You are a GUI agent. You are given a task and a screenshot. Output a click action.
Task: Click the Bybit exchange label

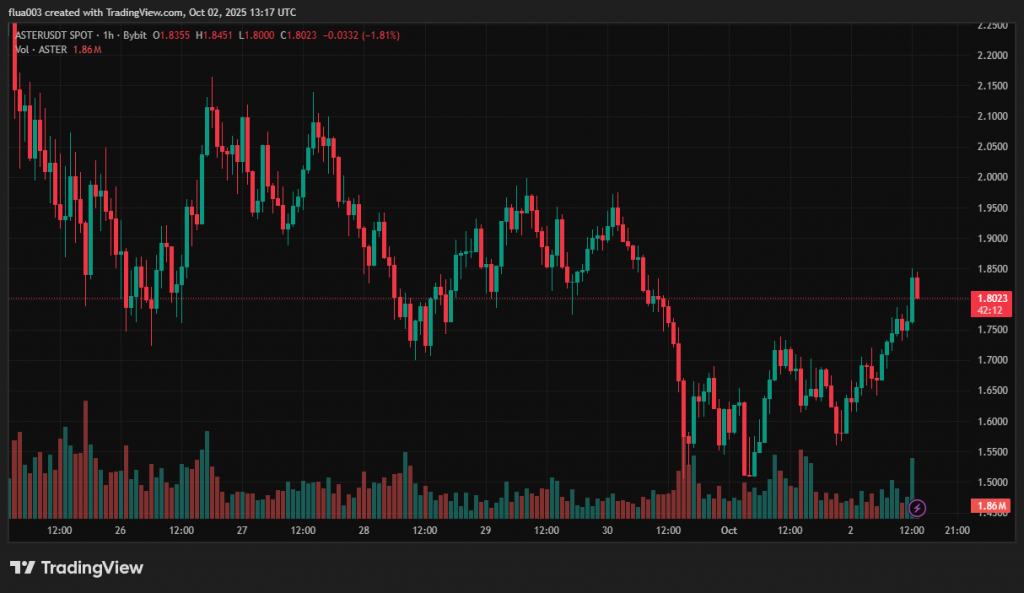[134, 35]
